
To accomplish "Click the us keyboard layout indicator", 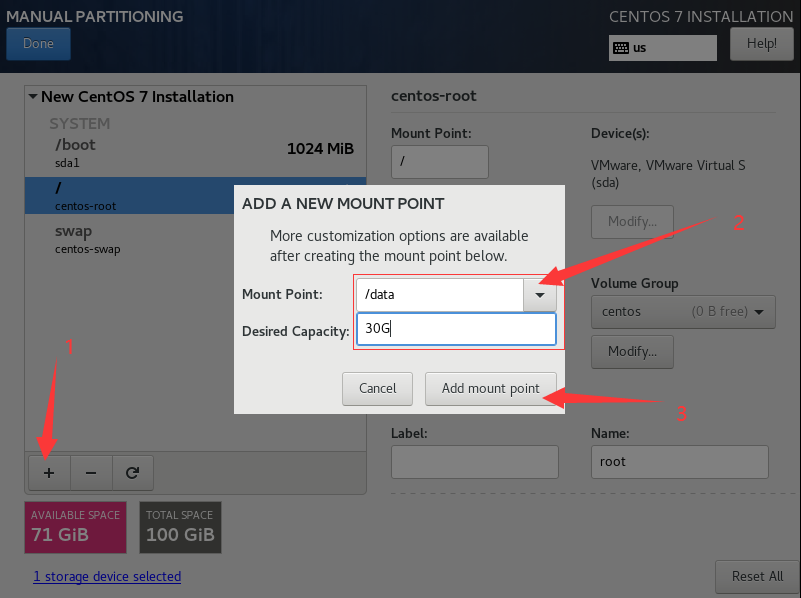I will click(663, 48).
